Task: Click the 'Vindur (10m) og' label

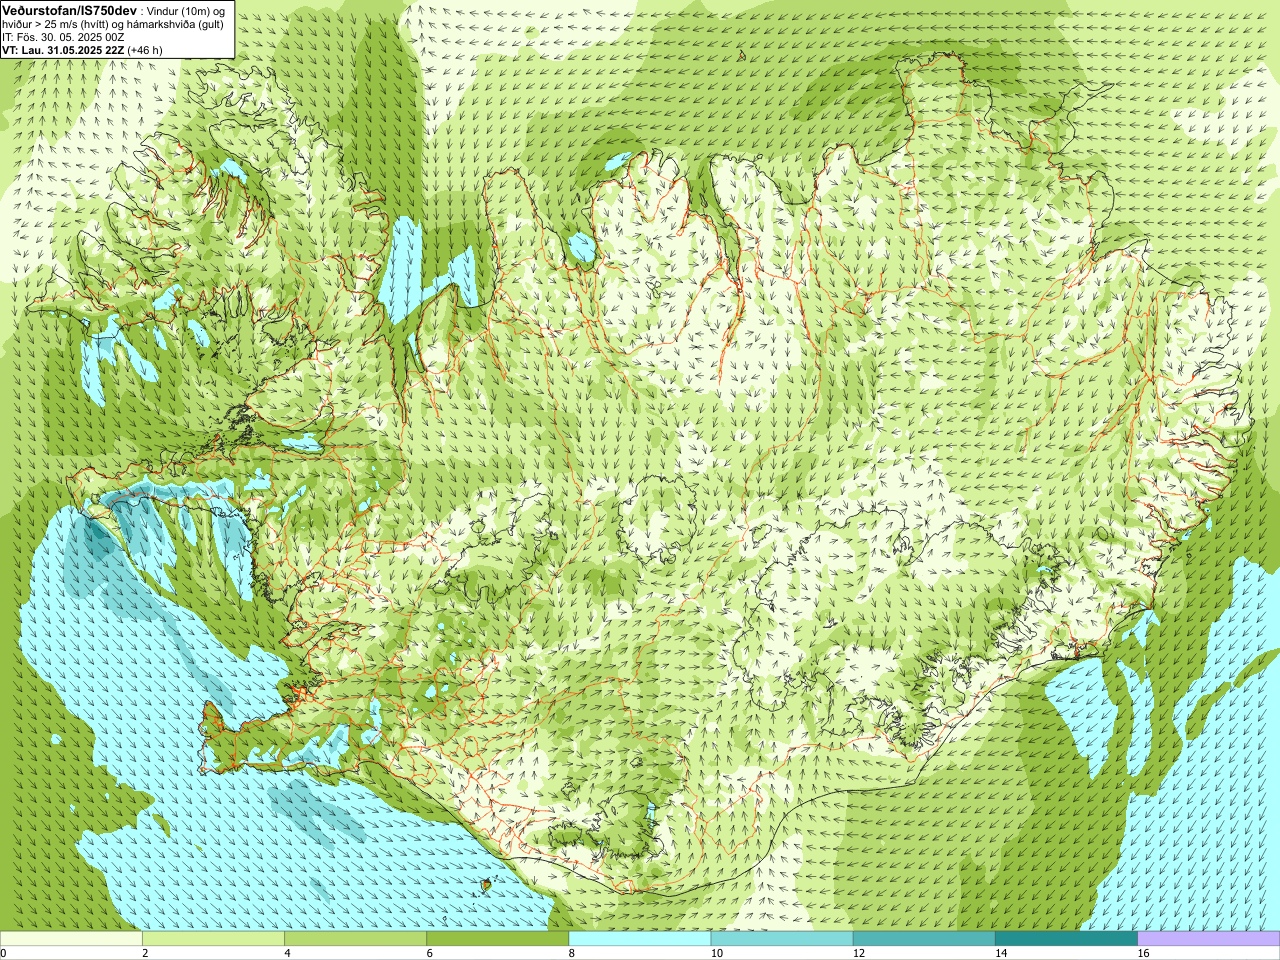Action: tap(185, 10)
